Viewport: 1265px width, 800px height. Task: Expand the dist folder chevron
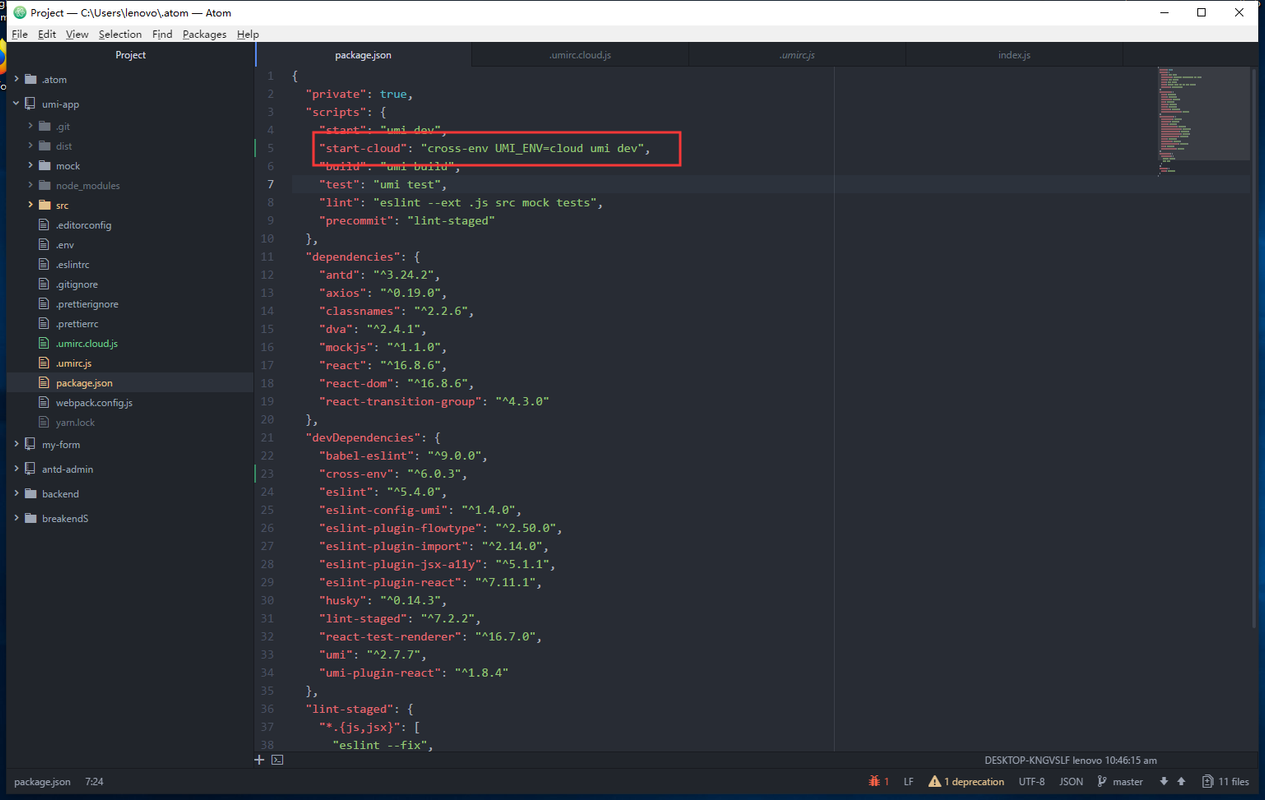point(30,146)
